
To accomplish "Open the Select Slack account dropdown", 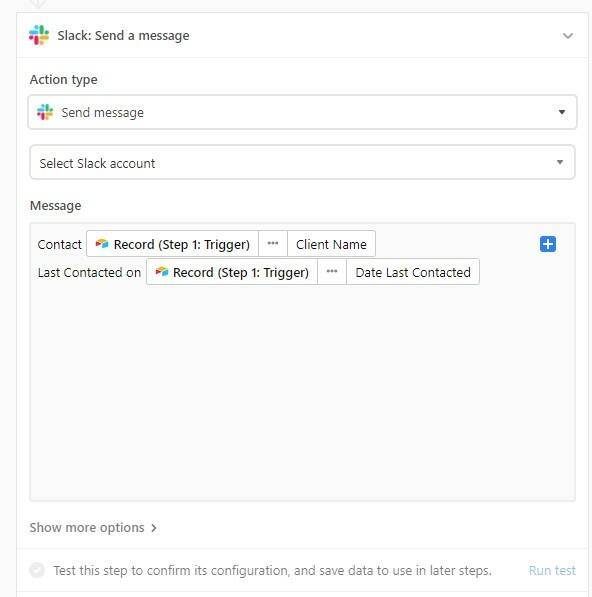I will click(x=302, y=162).
